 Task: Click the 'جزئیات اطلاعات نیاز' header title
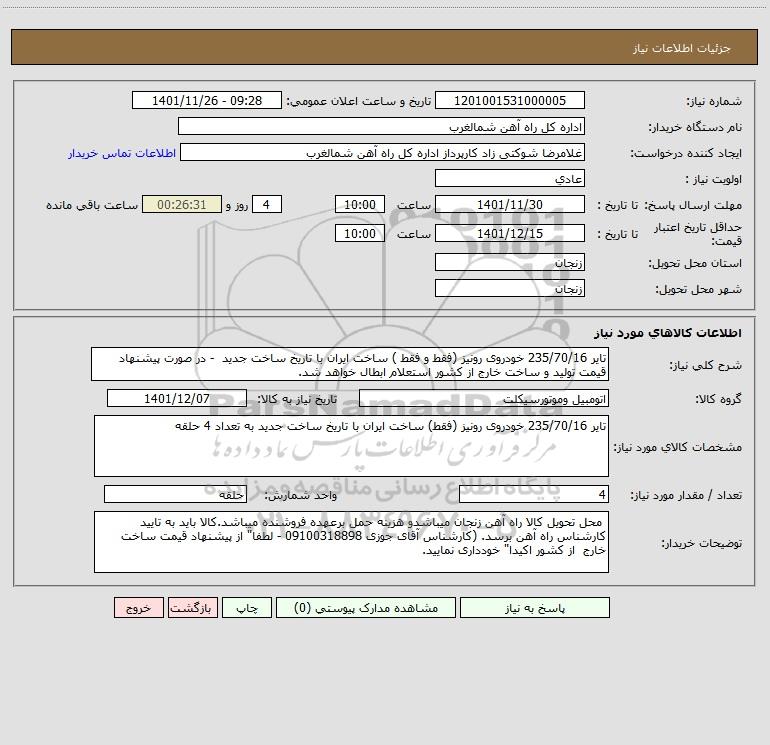(x=681, y=48)
